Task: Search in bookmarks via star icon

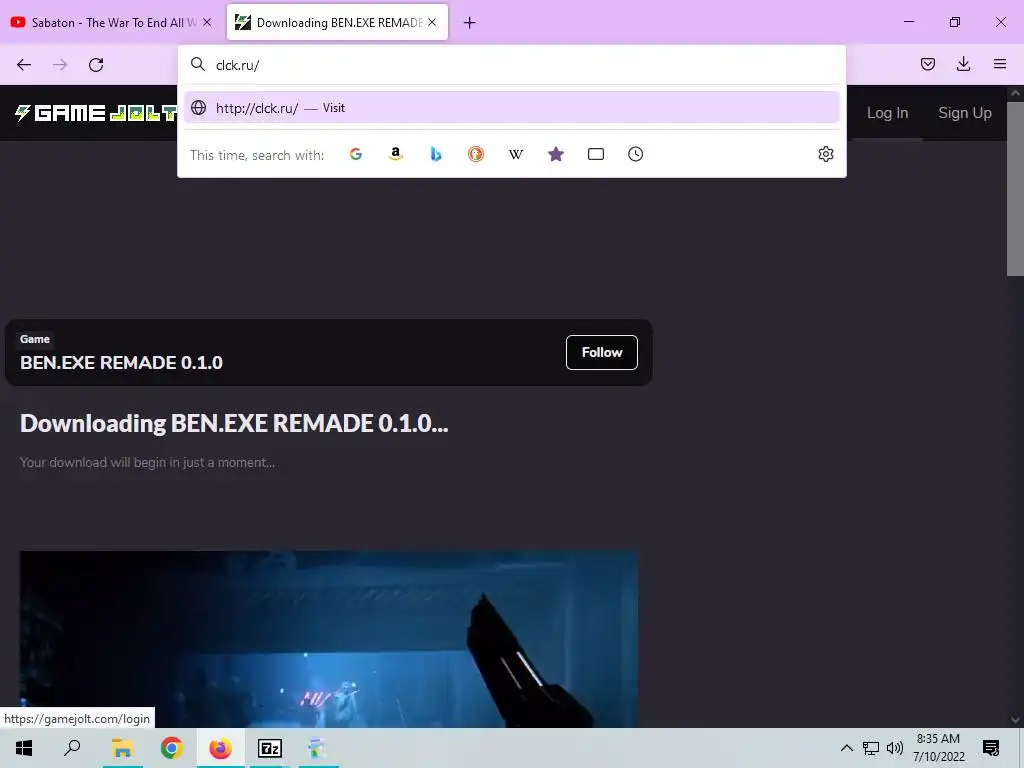Action: 556,154
